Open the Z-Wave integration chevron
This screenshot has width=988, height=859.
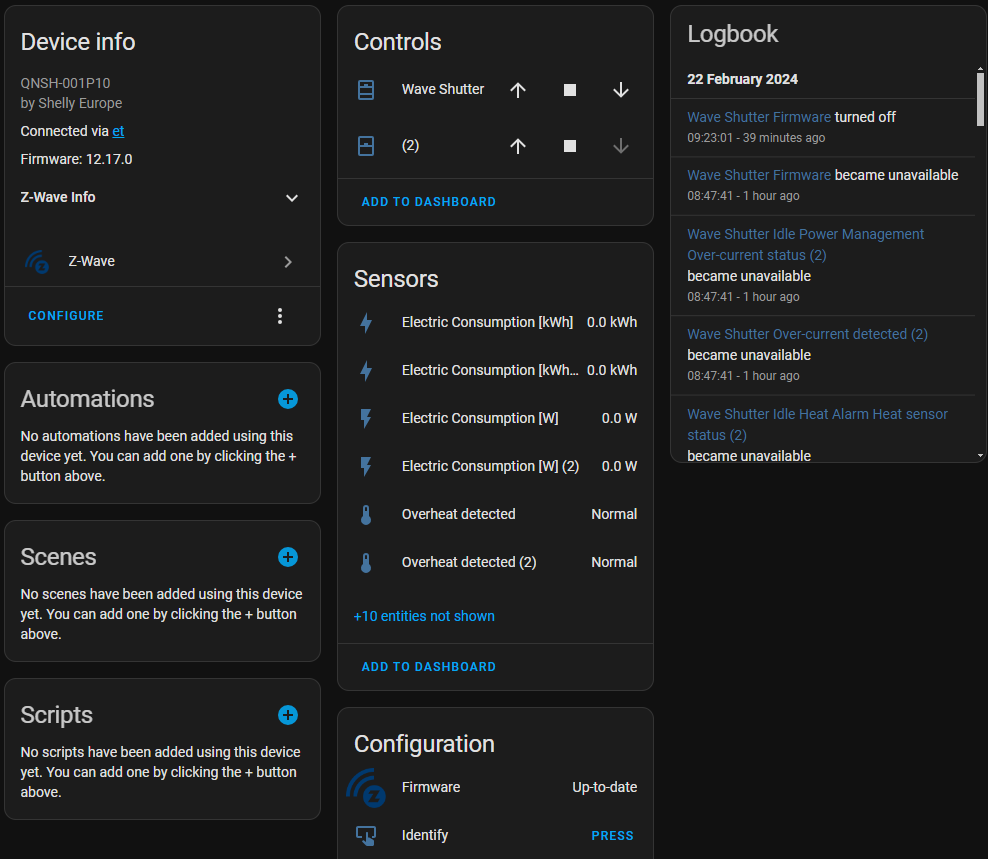click(288, 262)
